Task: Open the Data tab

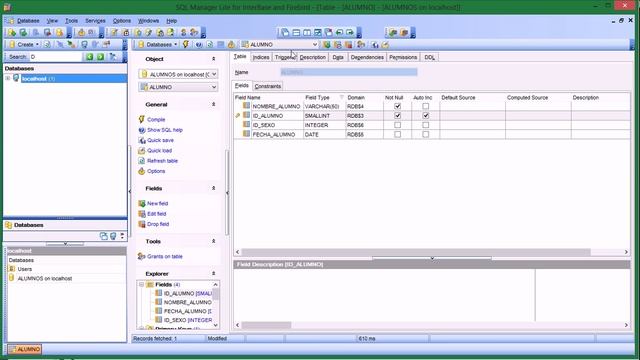Action: (x=338, y=57)
